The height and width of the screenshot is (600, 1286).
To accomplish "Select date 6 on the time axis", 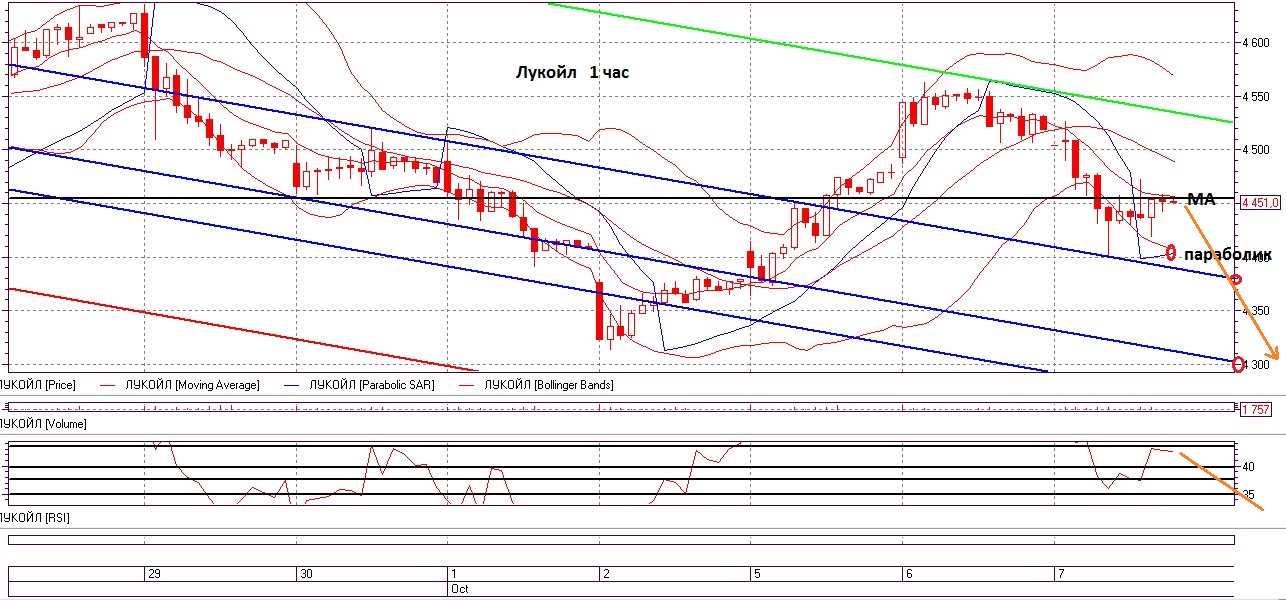I will point(908,574).
